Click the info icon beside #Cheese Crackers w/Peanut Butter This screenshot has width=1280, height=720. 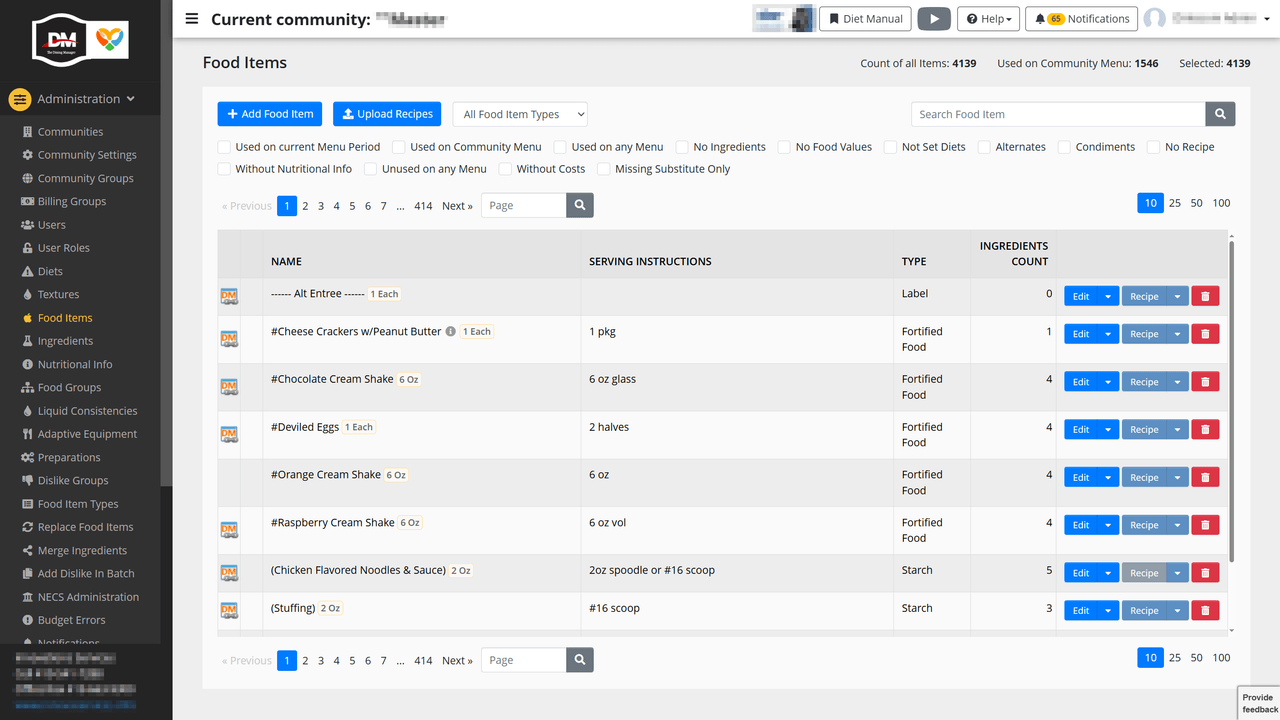pyautogui.click(x=450, y=332)
